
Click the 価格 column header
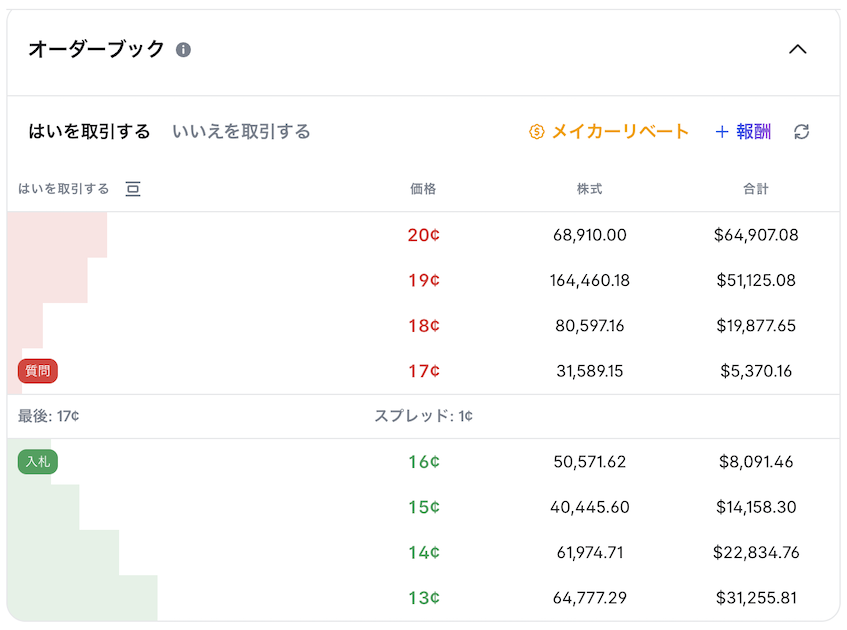tap(423, 189)
